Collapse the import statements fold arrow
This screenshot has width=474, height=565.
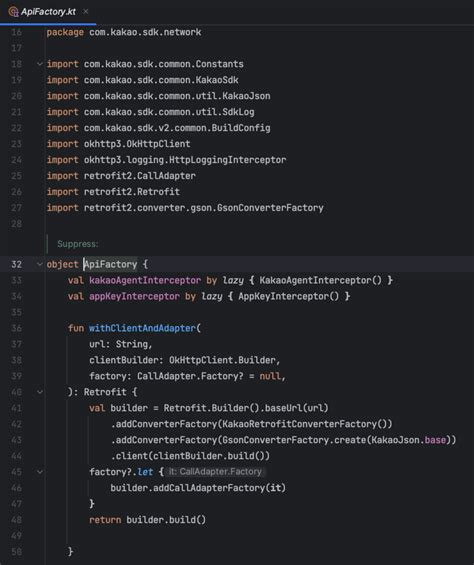40,64
